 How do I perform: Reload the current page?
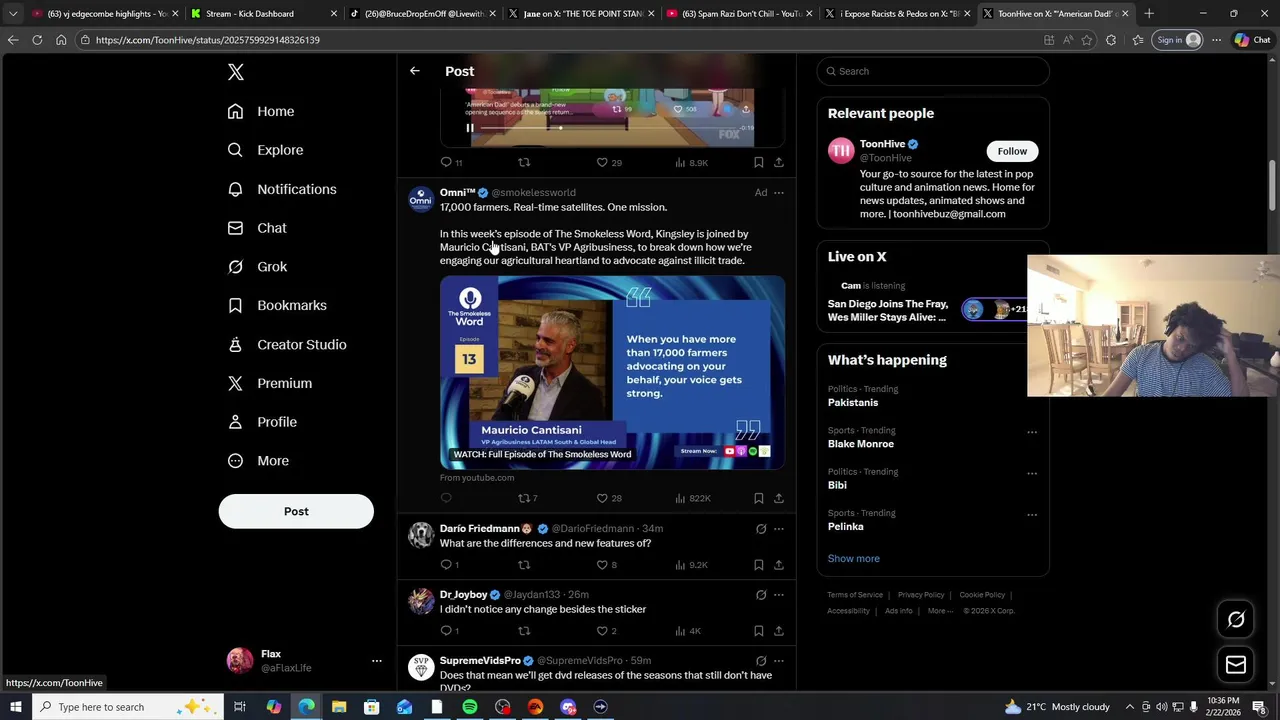pyautogui.click(x=37, y=40)
